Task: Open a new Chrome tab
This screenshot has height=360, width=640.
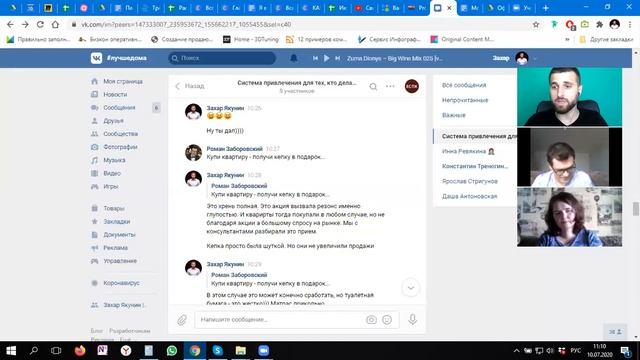Action: pos(545,8)
